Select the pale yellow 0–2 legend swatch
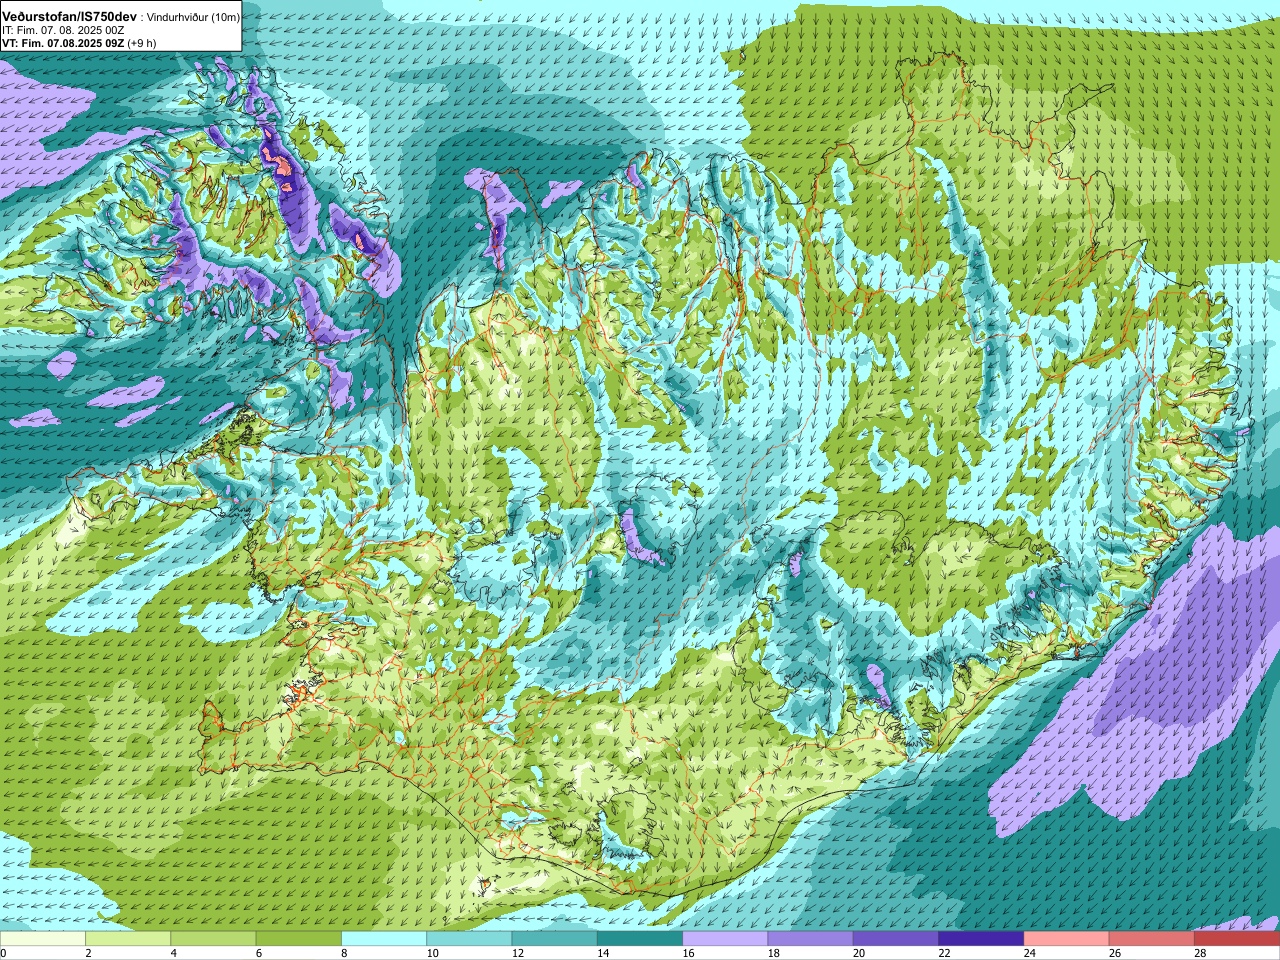This screenshot has height=960, width=1280. (x=42, y=939)
